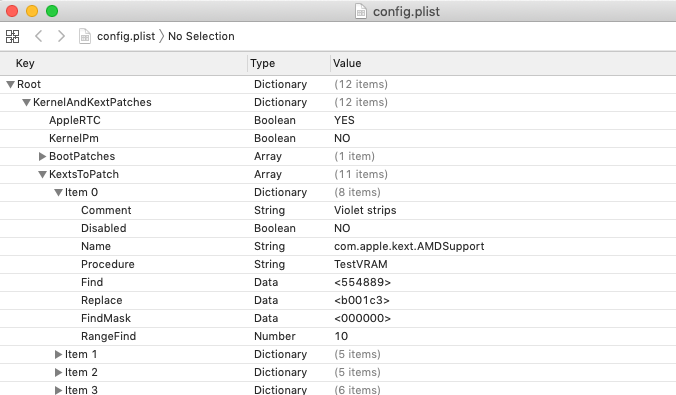This screenshot has height=395, width=676.
Task: Collapse the Item 0 disclosure triangle
Action: [x=58, y=193]
